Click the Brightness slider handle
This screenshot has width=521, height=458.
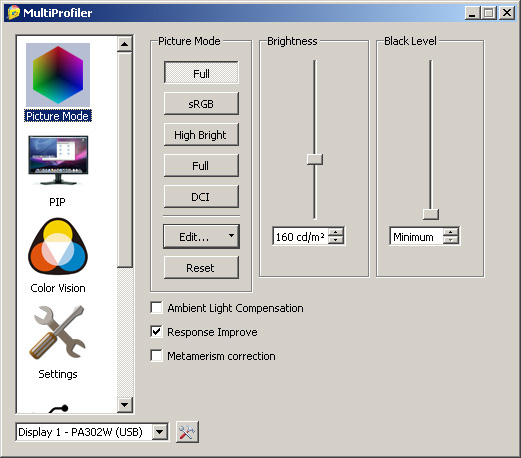tap(315, 159)
